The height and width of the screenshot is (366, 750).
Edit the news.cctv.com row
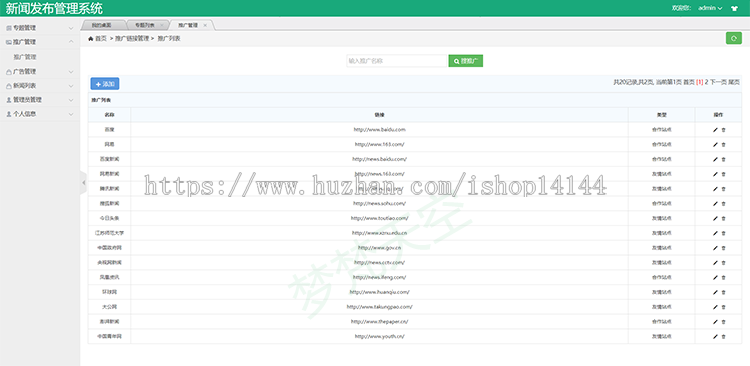point(715,263)
